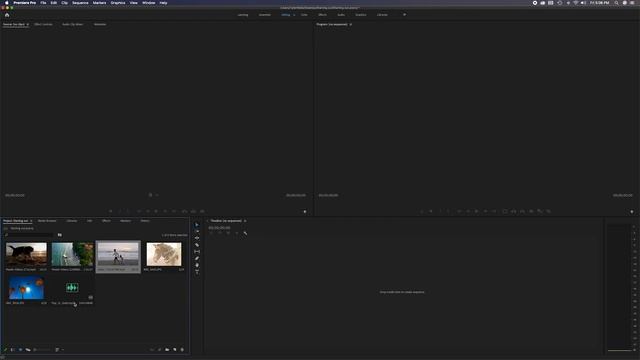Switch Project panel to List View
The width and height of the screenshot is (640, 360).
13,349
